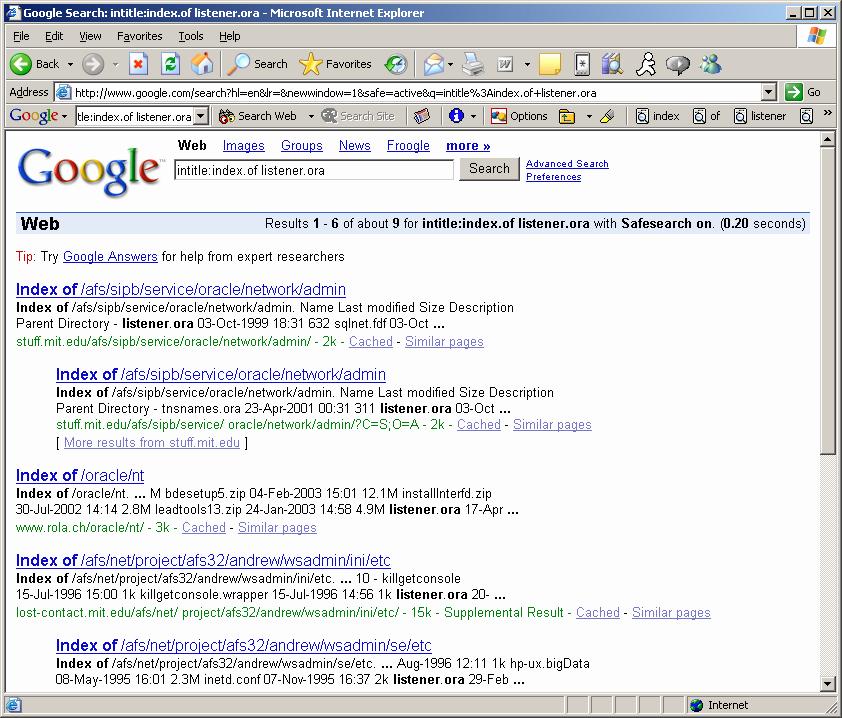
Task: Click the Search Web binoculars button
Action: click(257, 115)
